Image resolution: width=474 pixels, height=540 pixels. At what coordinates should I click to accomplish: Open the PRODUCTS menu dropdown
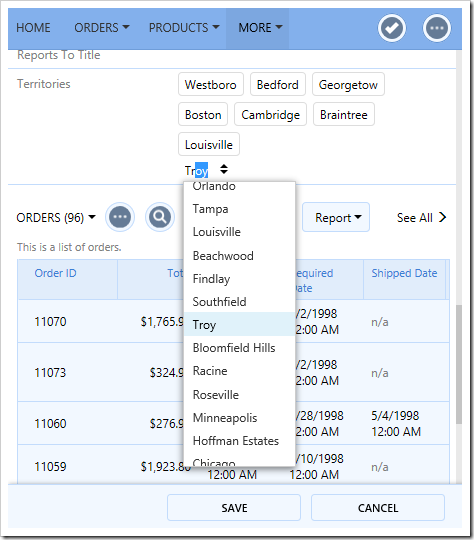184,28
